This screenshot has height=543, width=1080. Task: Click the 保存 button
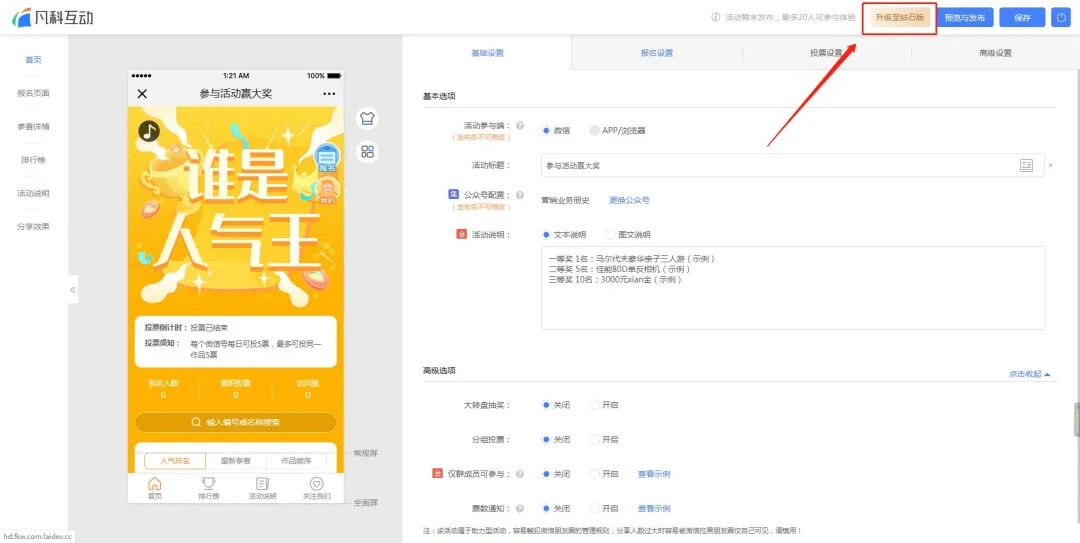click(1022, 18)
